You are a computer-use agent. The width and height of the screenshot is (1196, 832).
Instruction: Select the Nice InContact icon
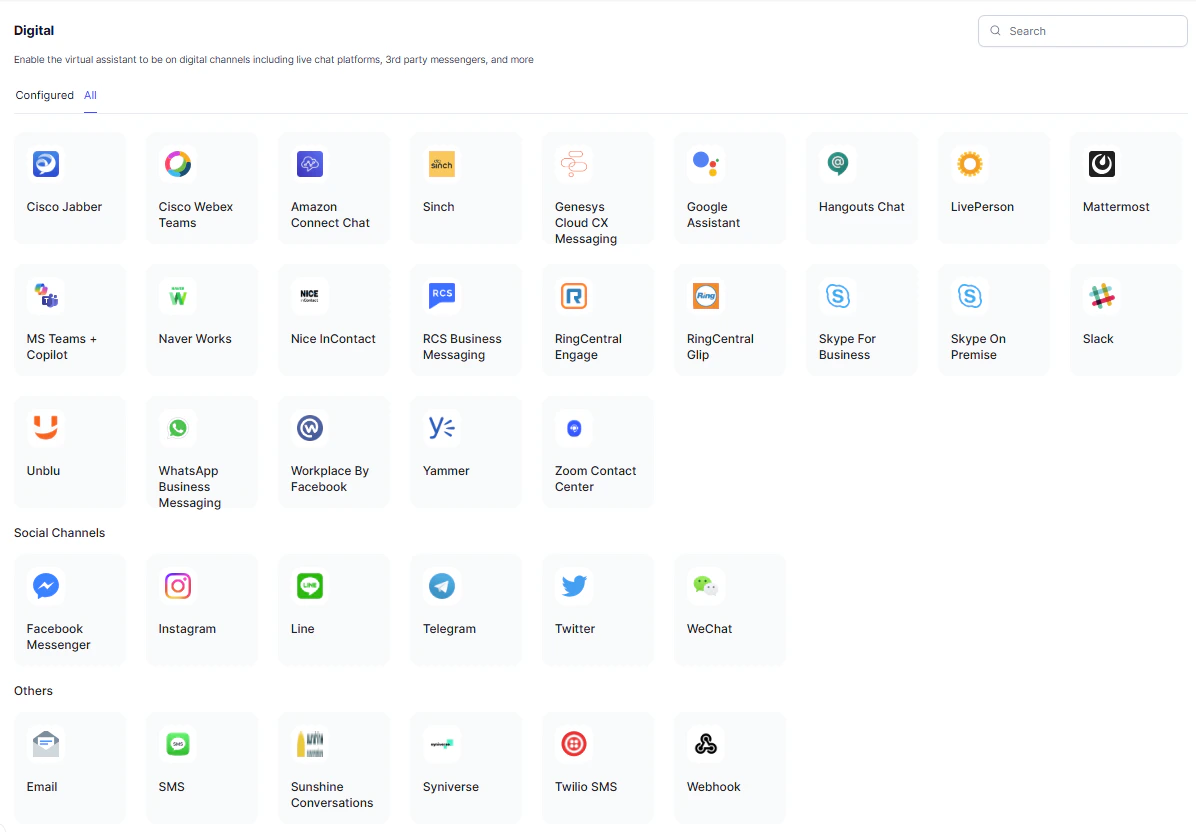[310, 296]
